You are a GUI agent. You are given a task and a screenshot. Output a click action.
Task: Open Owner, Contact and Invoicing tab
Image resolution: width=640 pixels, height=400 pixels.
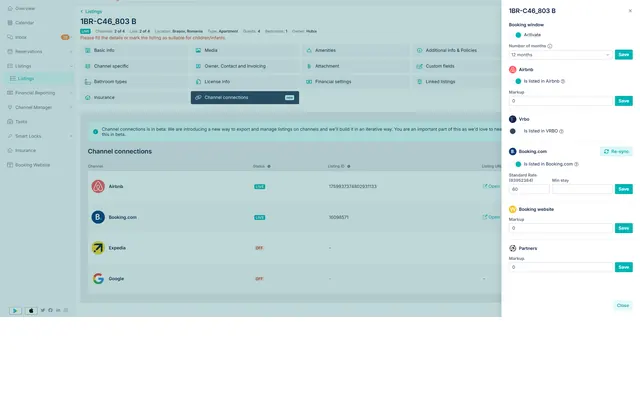pos(245,66)
